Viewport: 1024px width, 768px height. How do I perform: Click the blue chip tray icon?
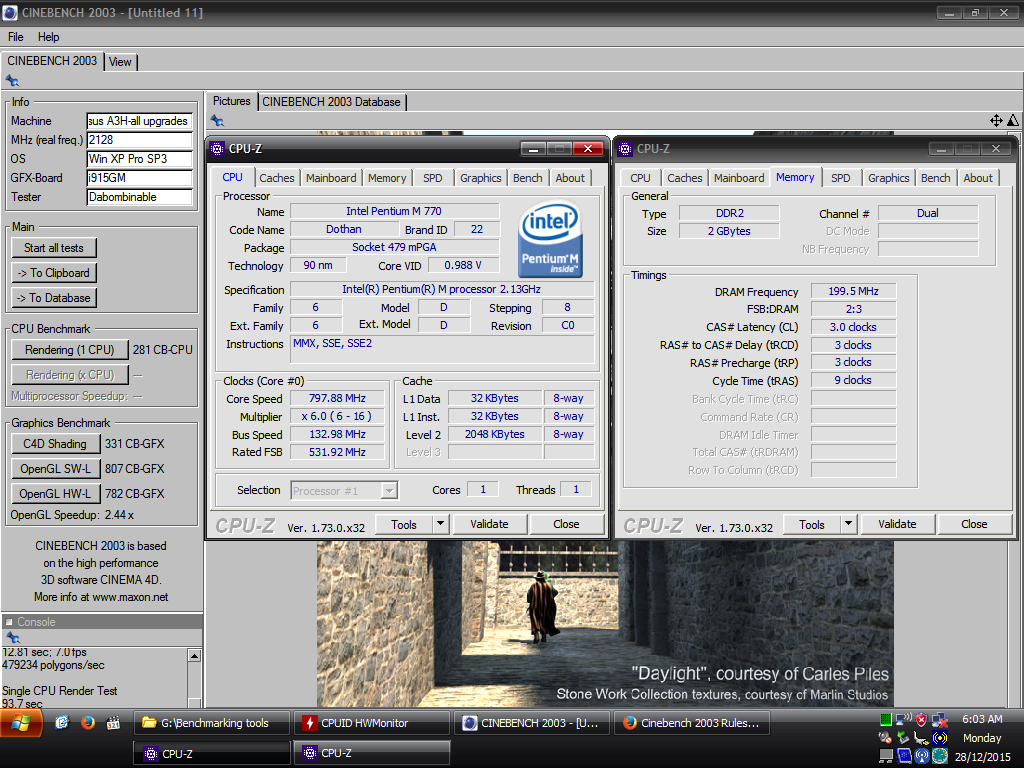point(904,756)
